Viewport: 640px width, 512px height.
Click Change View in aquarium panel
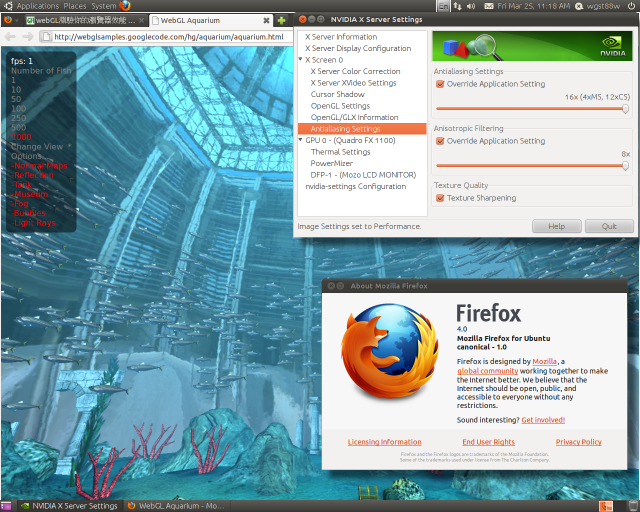(x=37, y=147)
